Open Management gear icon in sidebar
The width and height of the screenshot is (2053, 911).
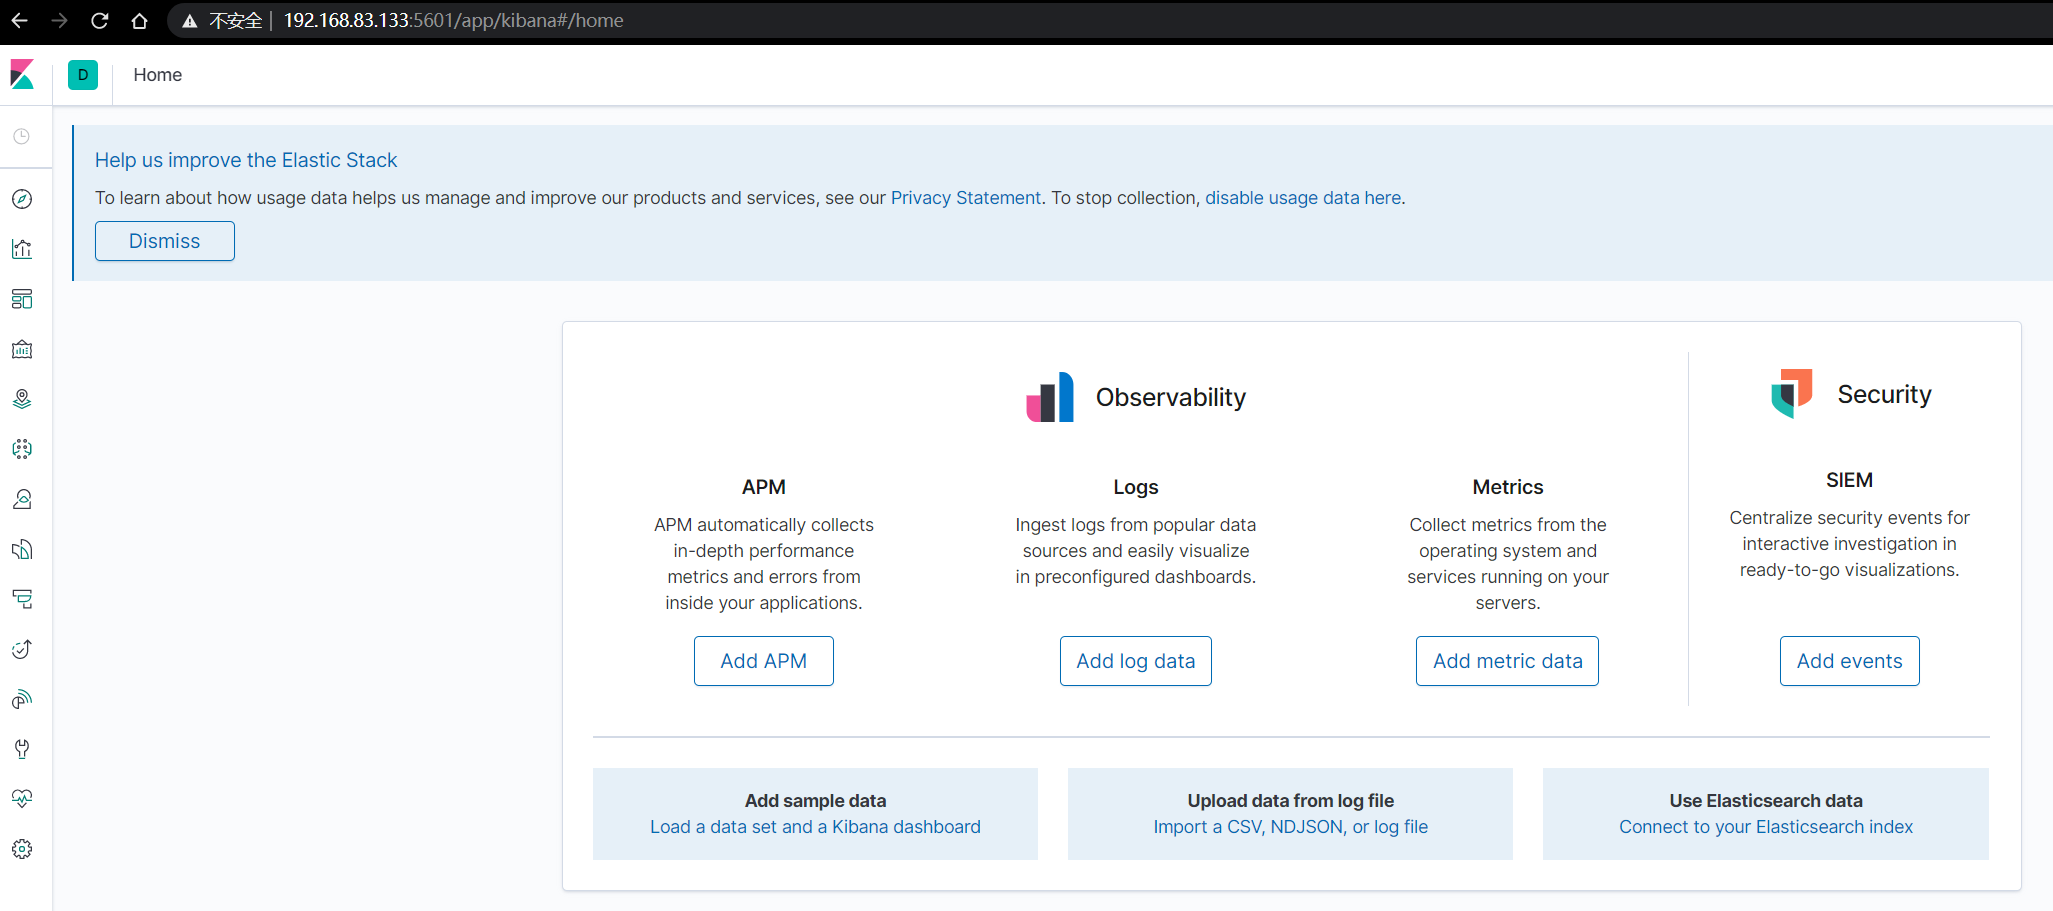coord(22,849)
